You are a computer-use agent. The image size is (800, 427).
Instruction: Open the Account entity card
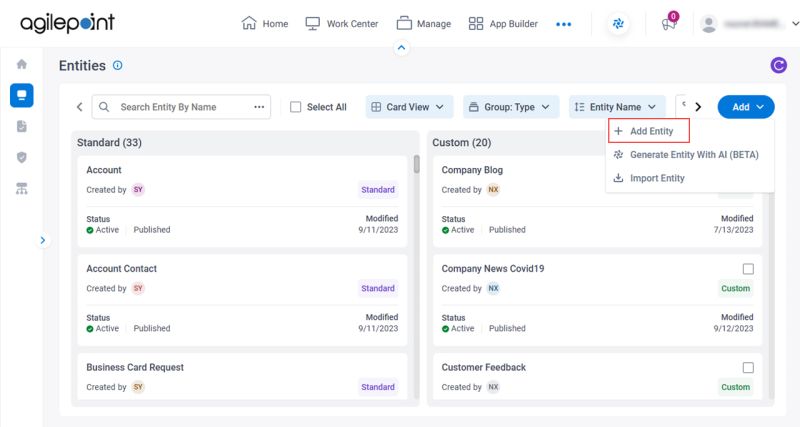pos(242,202)
